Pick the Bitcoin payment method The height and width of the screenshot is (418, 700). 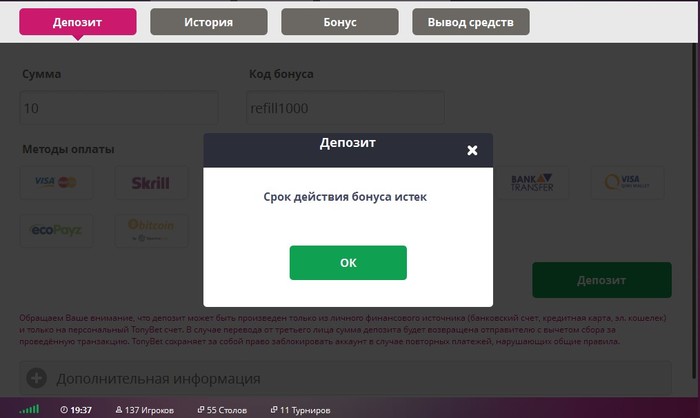tap(151, 230)
